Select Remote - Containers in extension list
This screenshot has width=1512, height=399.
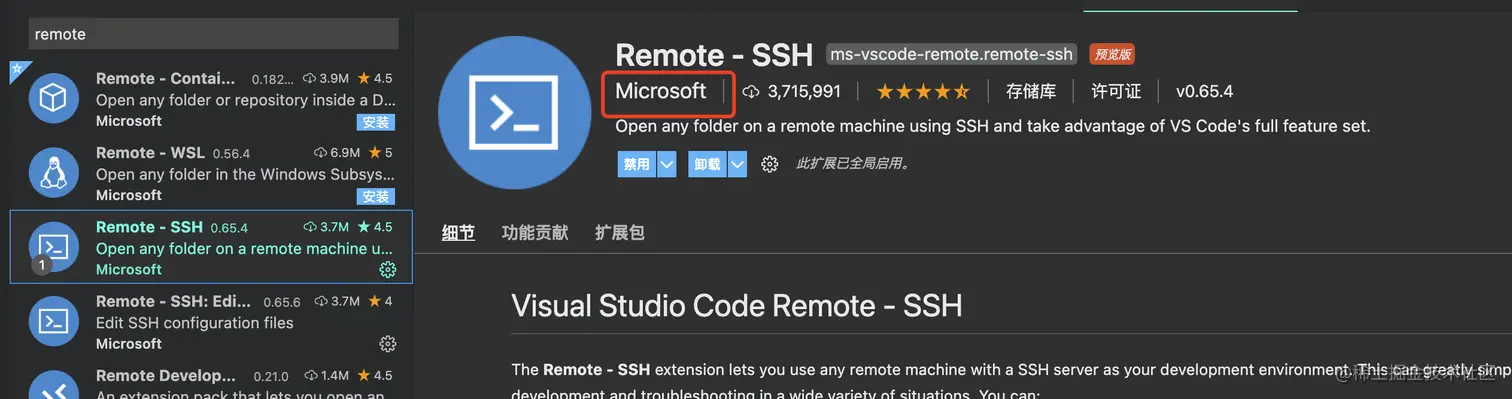pos(211,98)
